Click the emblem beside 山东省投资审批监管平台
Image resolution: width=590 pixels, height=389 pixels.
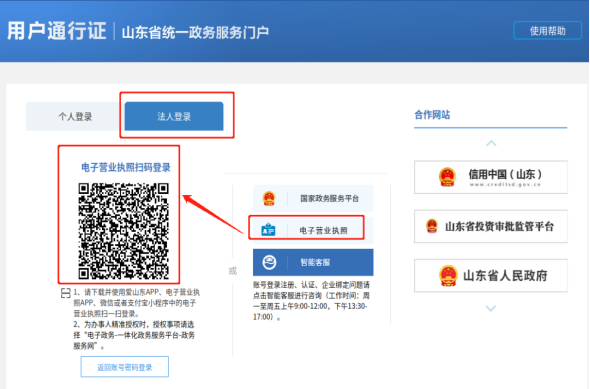432,226
